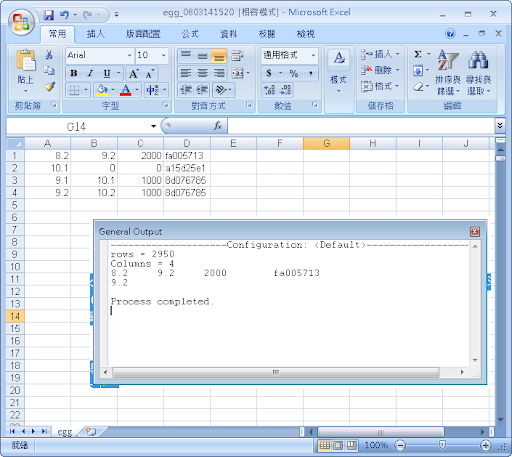This screenshot has width=512, height=457.
Task: Toggle top vertical alignment
Action: [x=186, y=56]
